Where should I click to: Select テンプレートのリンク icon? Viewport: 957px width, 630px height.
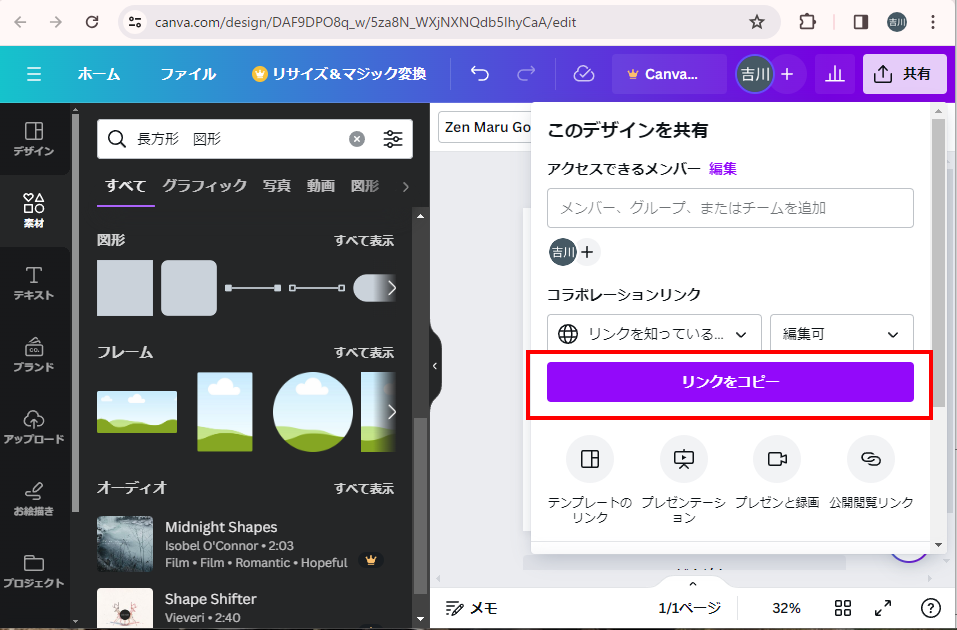point(590,459)
